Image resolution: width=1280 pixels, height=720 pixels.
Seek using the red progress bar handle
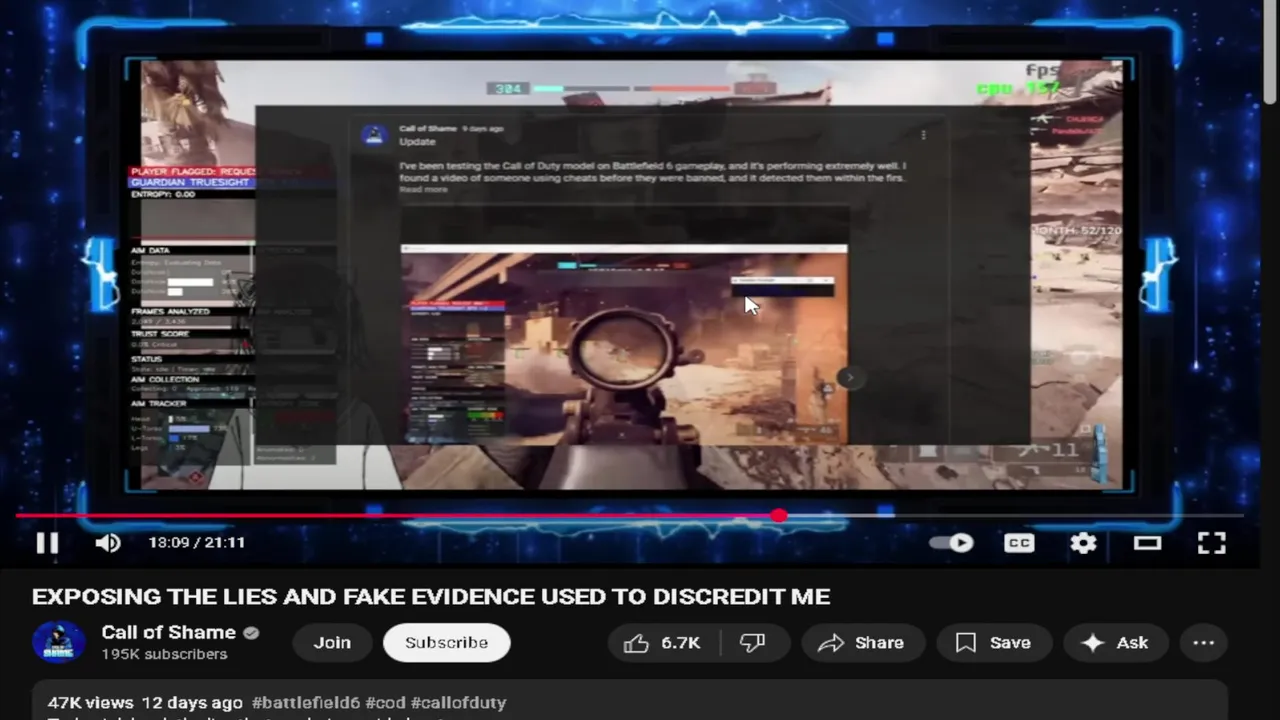pyautogui.click(x=778, y=516)
